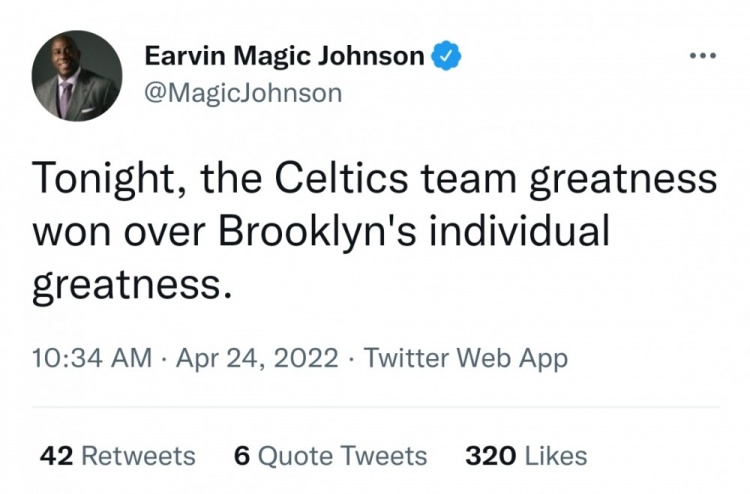Click the 10:34 AM timestamp

click(x=92, y=358)
